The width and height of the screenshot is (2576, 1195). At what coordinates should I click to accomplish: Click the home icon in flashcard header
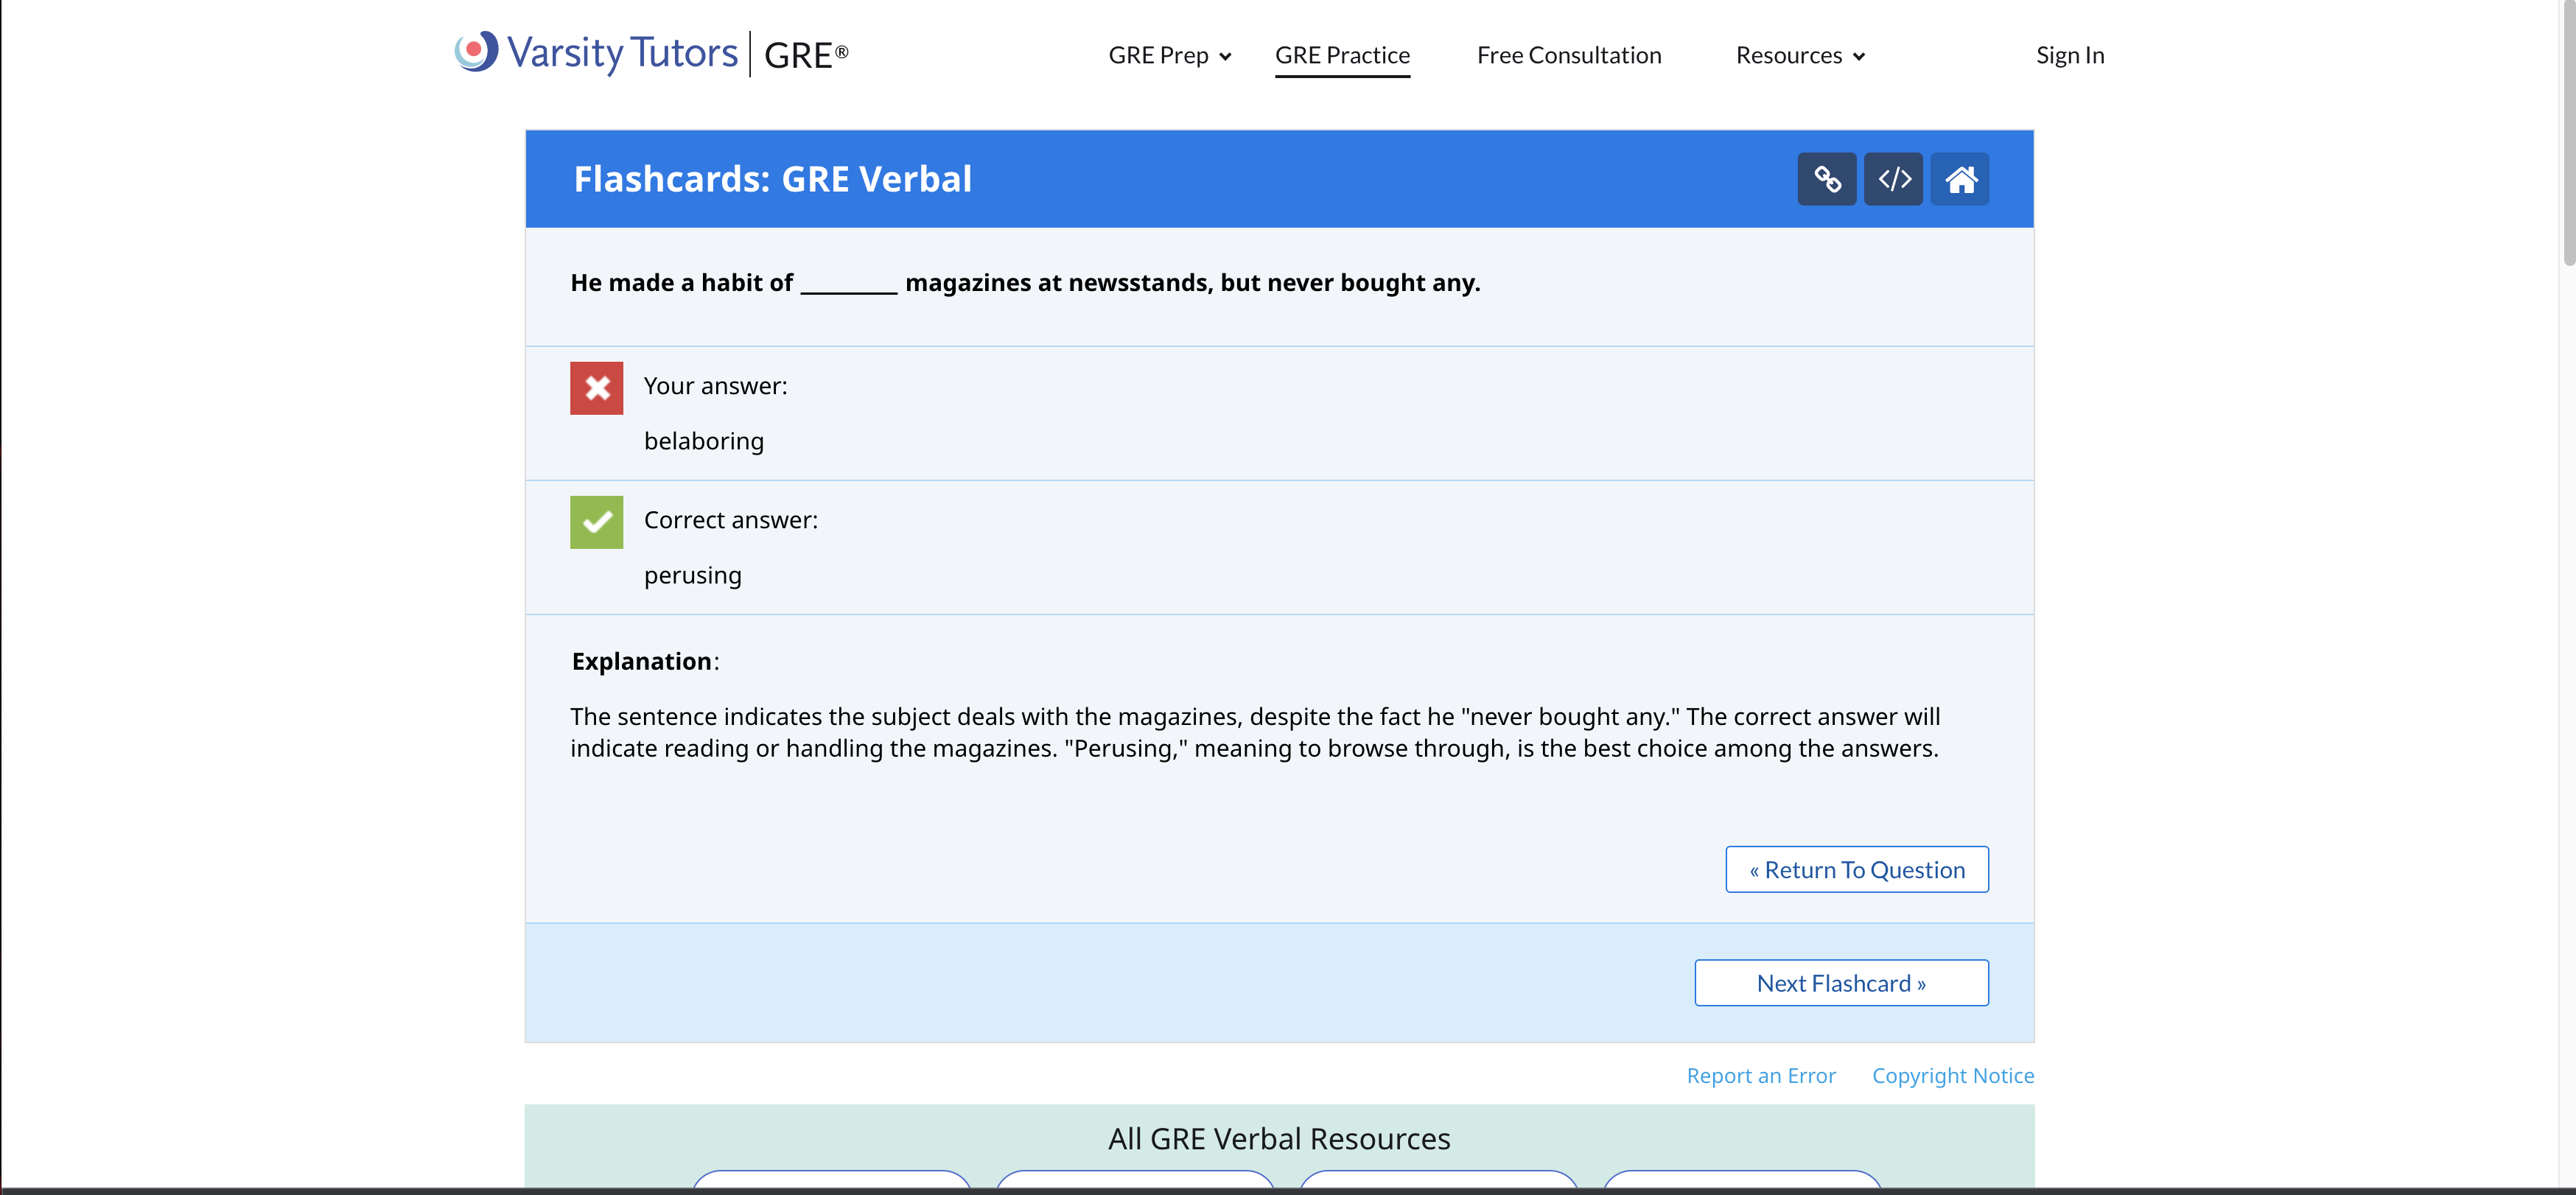(1959, 179)
